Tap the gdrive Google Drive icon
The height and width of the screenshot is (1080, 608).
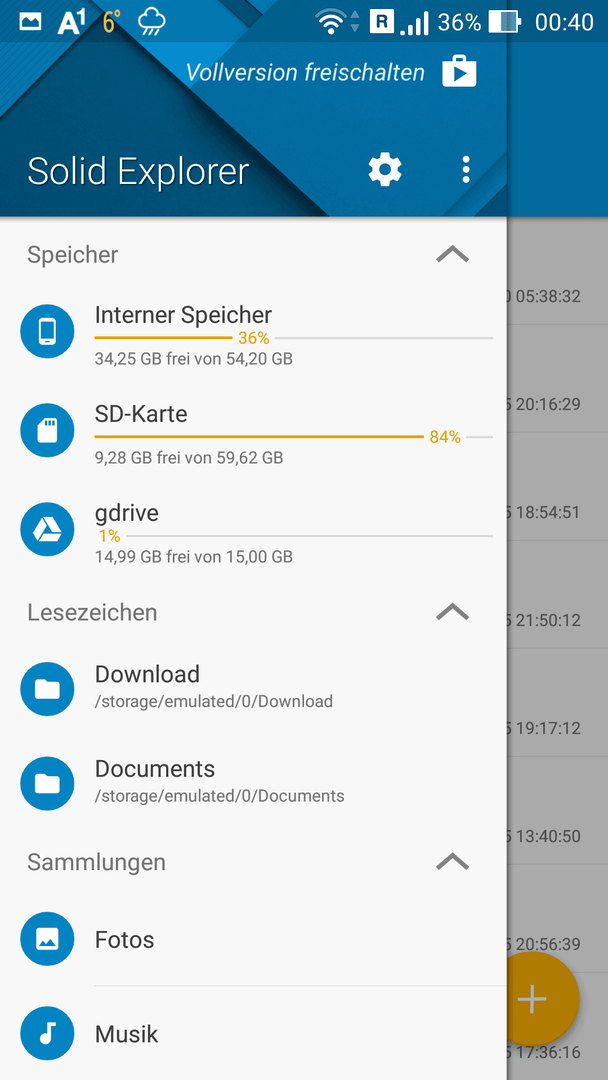click(x=47, y=530)
